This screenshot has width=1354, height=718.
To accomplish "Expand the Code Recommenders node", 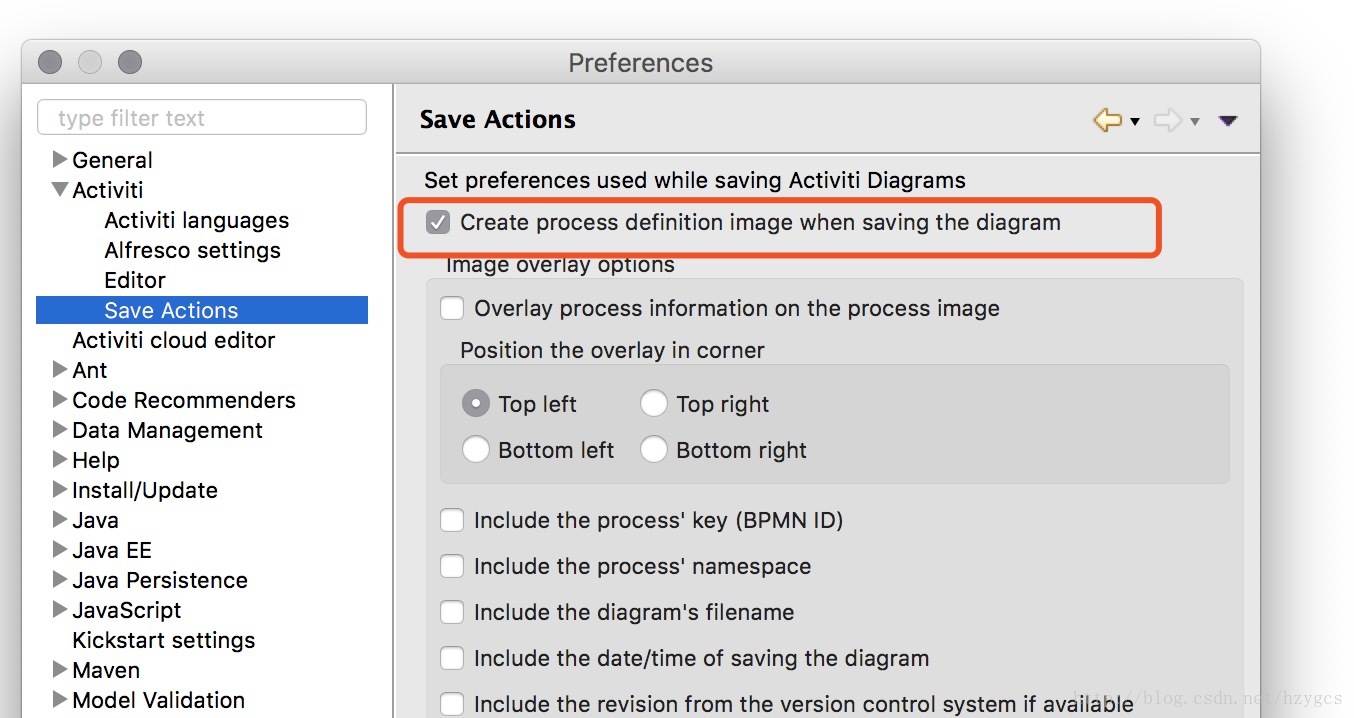I will pos(60,399).
